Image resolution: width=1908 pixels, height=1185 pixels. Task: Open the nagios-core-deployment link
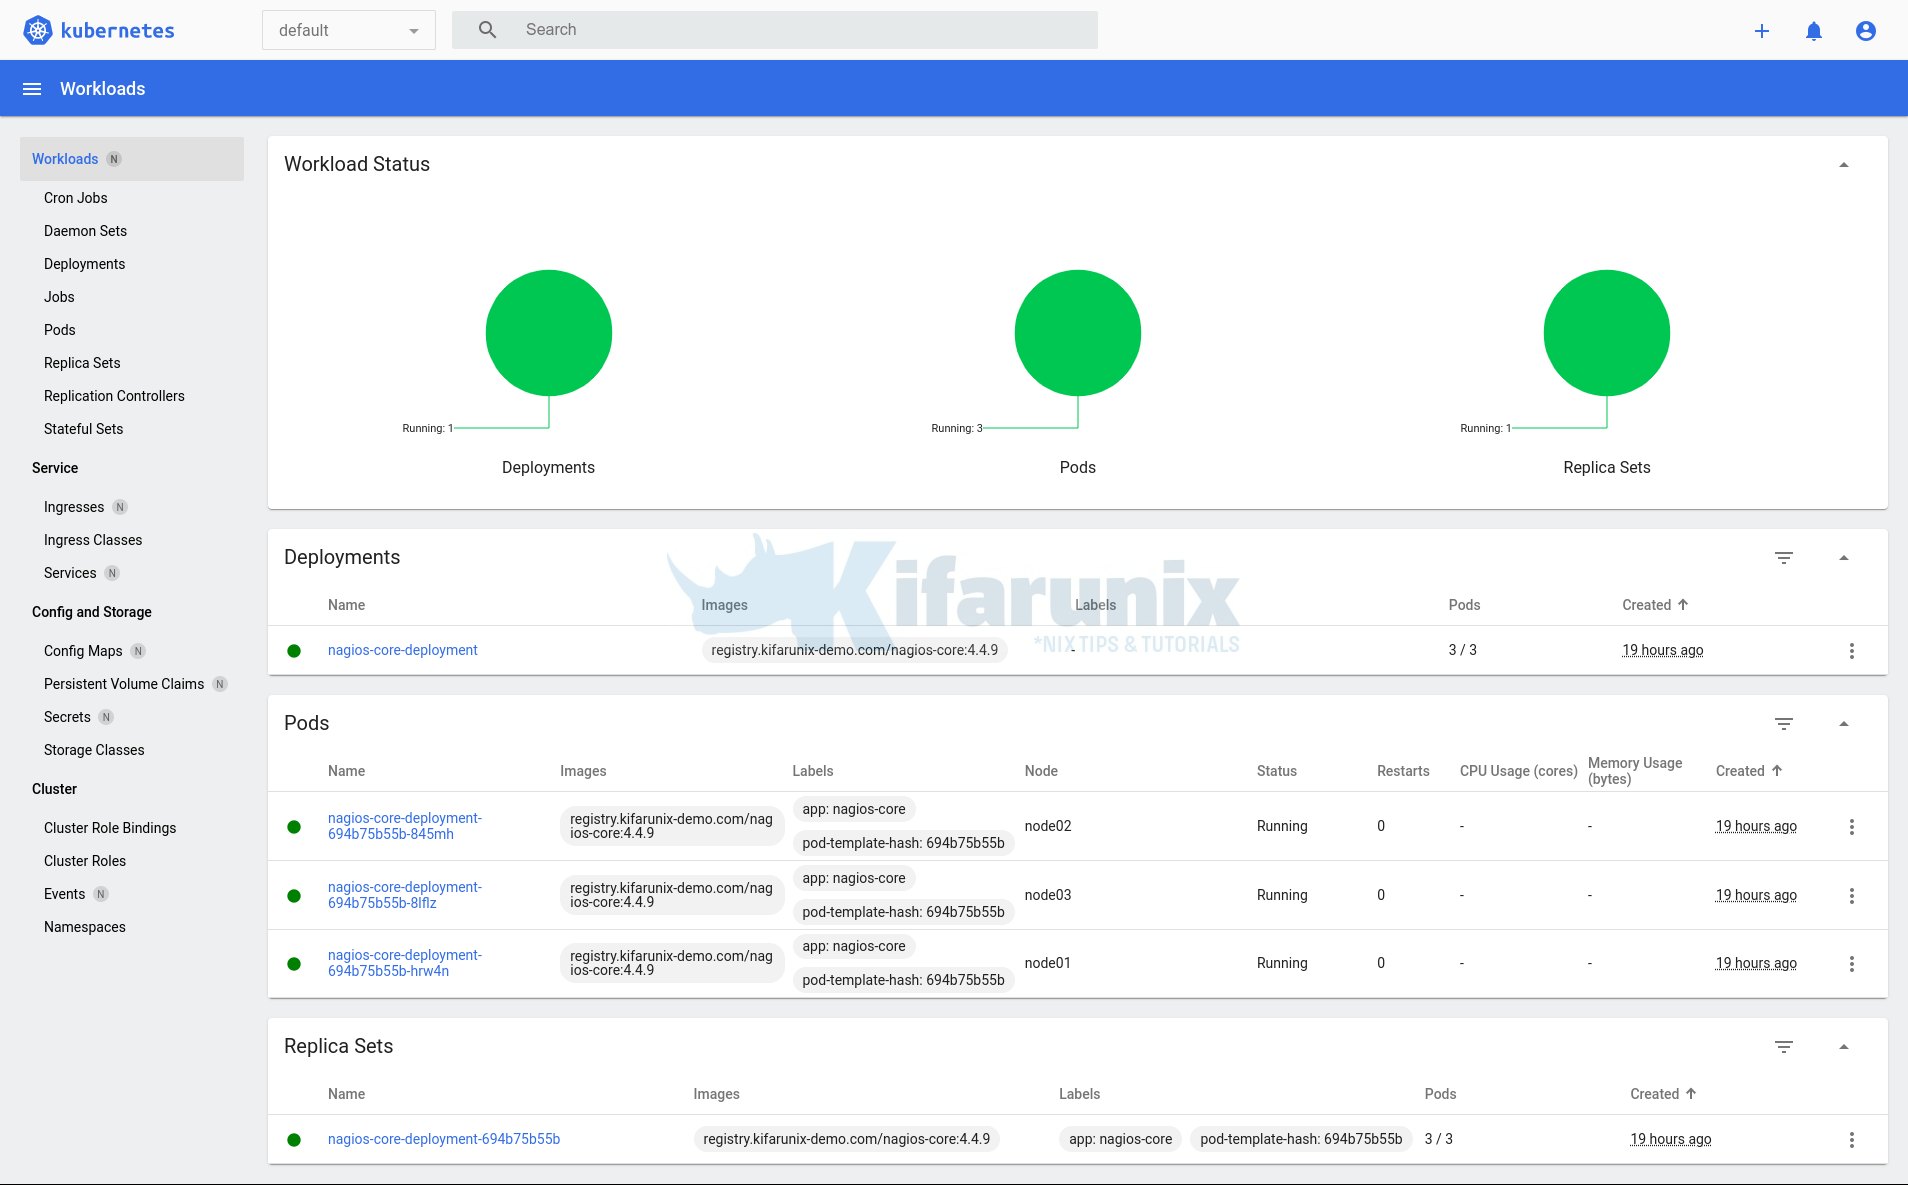403,650
